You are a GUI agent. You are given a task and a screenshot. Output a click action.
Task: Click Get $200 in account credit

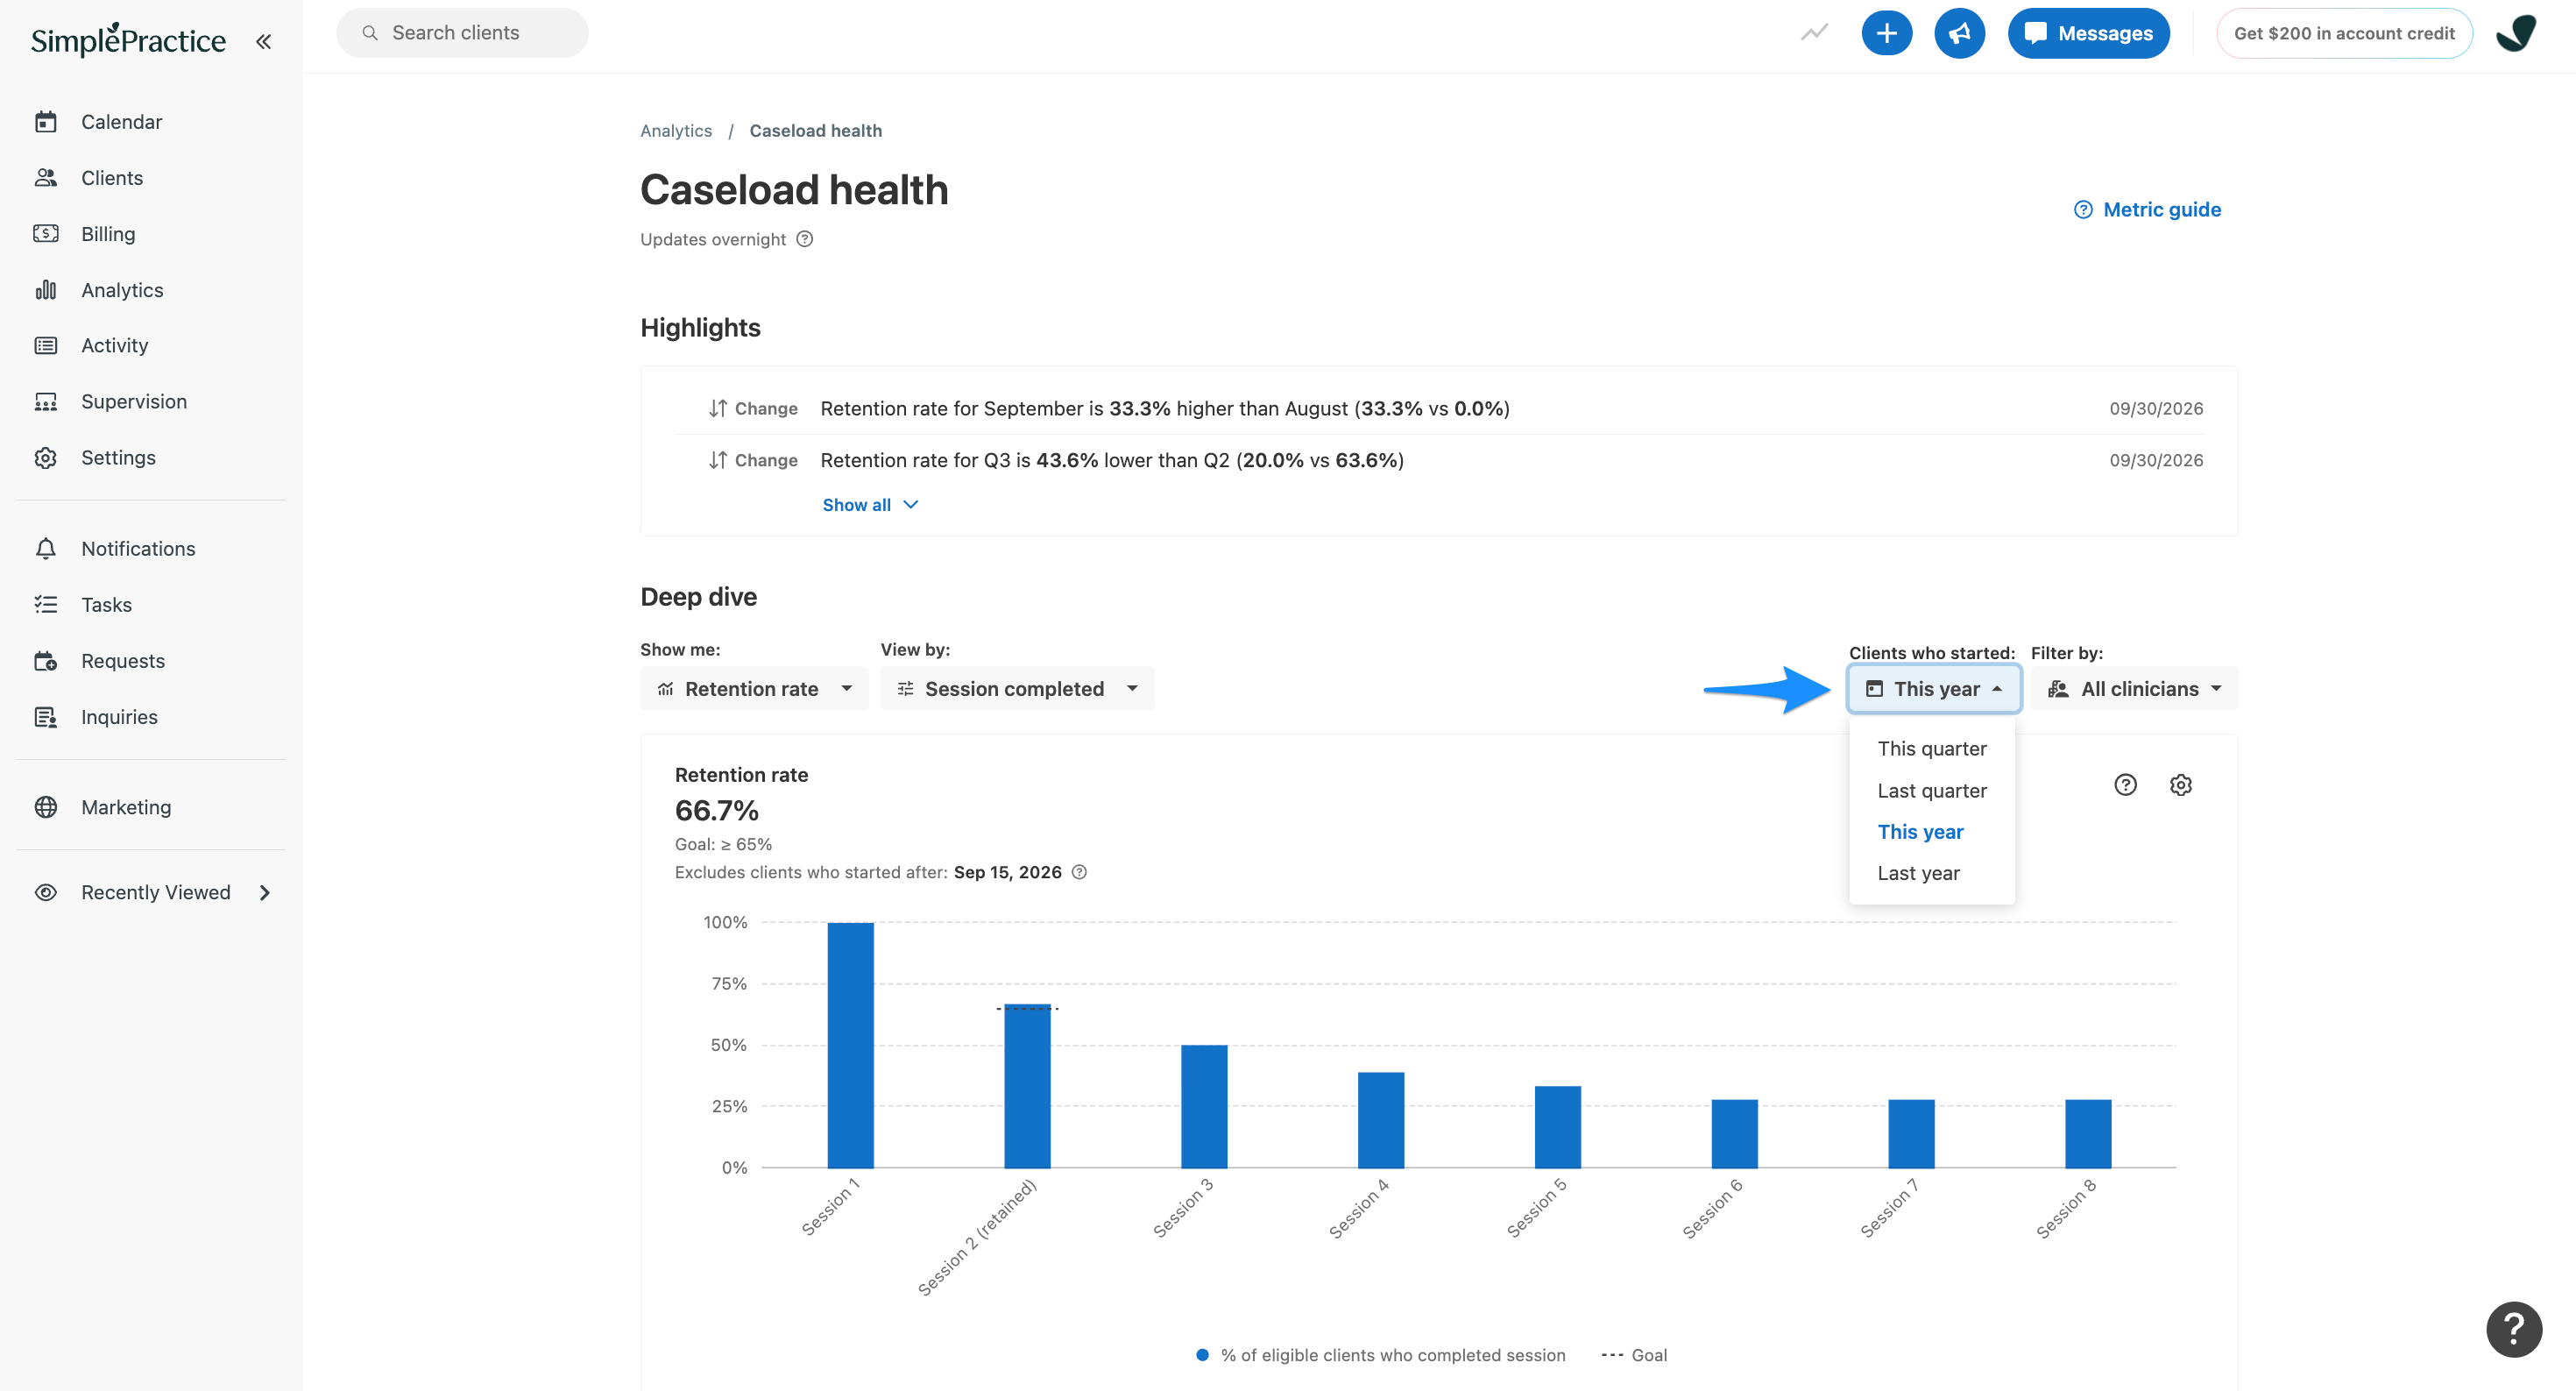2343,33
